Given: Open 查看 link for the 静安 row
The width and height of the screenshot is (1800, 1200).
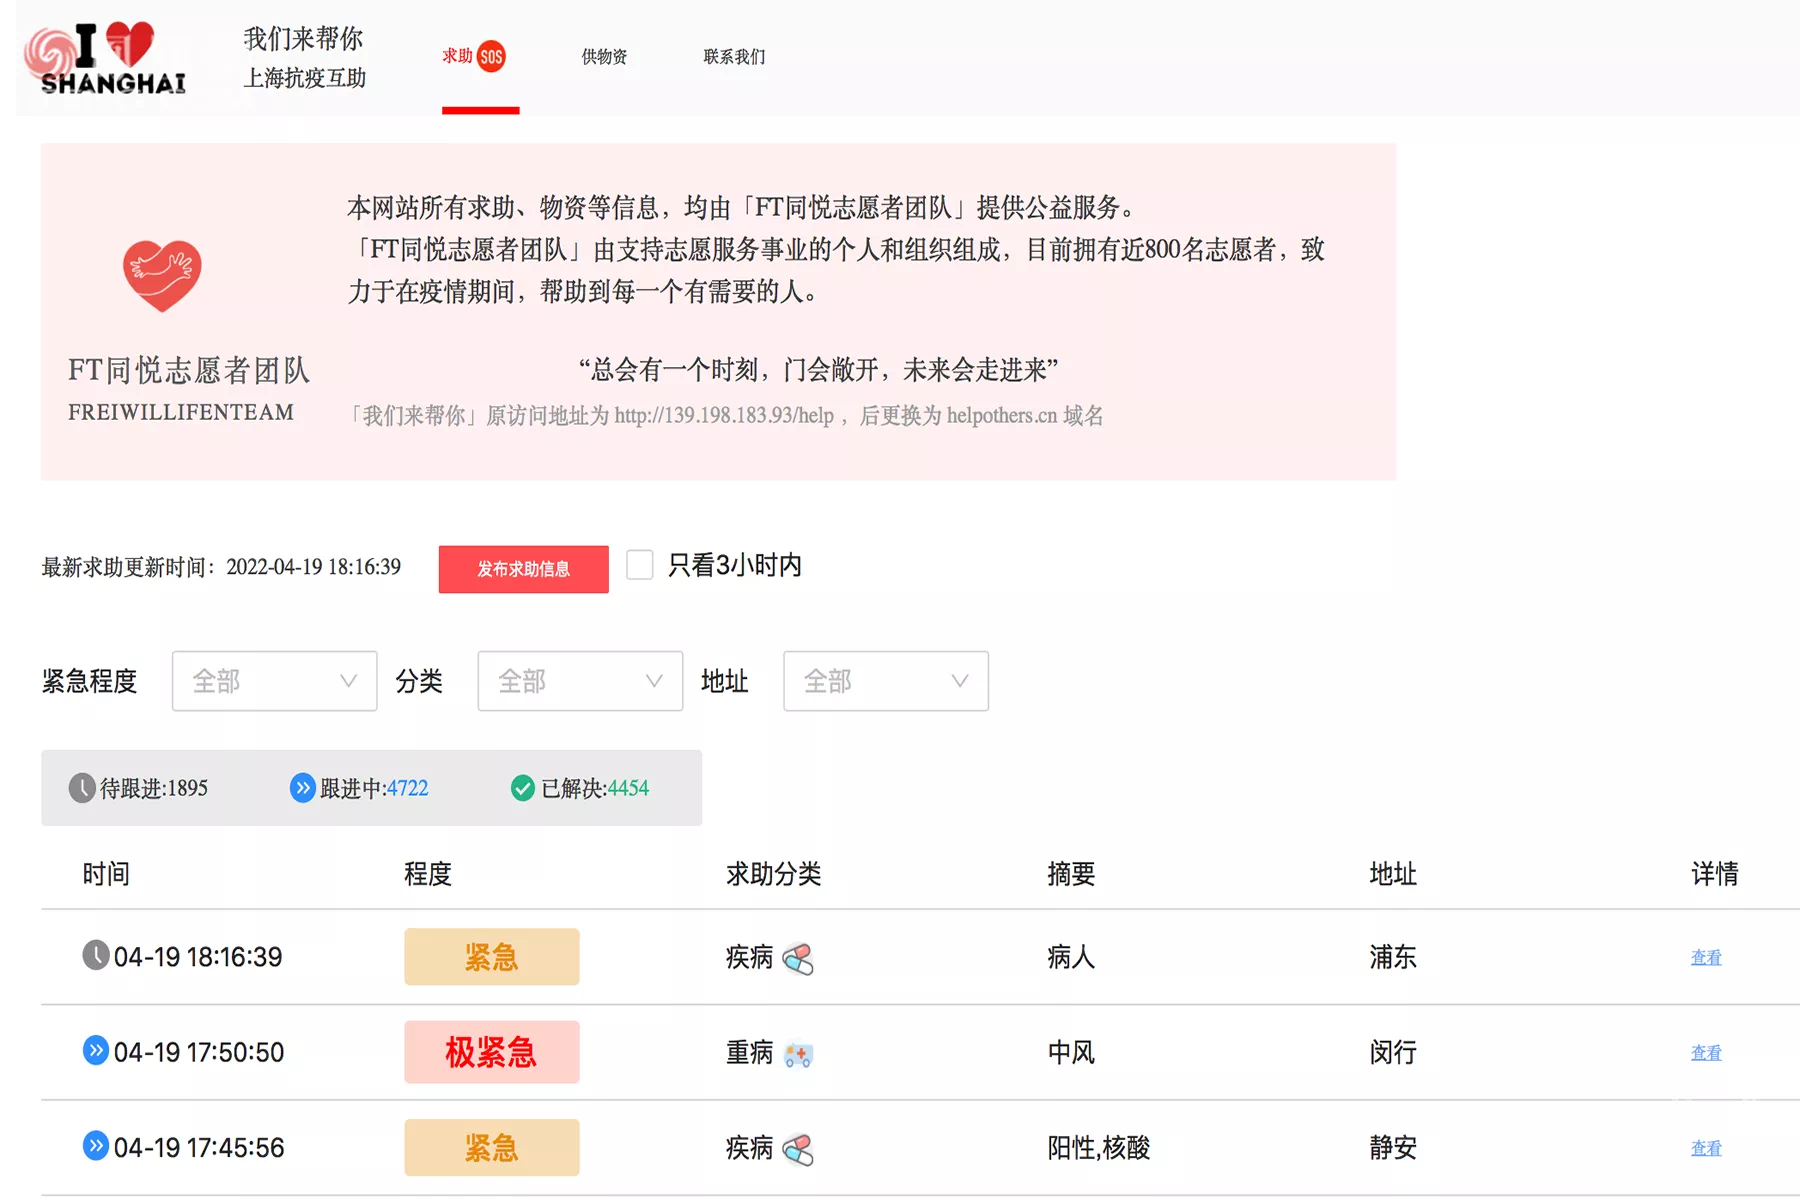Looking at the screenshot, I should tap(1706, 1148).
